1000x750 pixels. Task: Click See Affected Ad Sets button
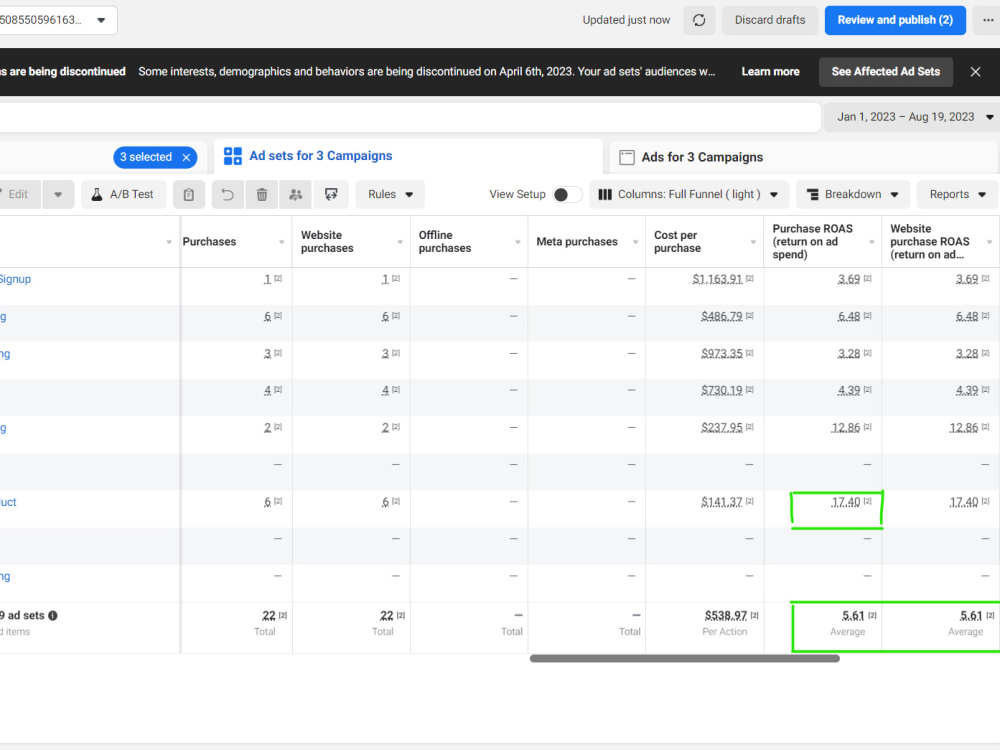click(x=885, y=71)
